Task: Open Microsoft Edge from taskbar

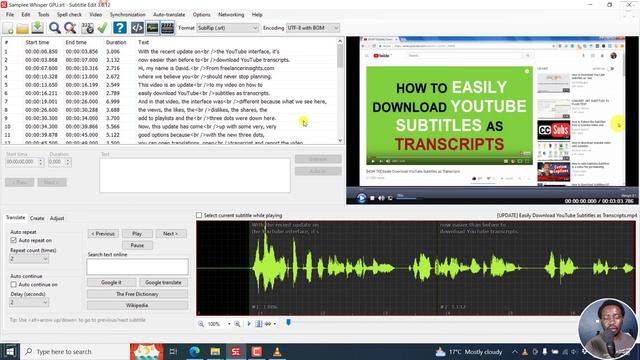Action: (x=195, y=351)
